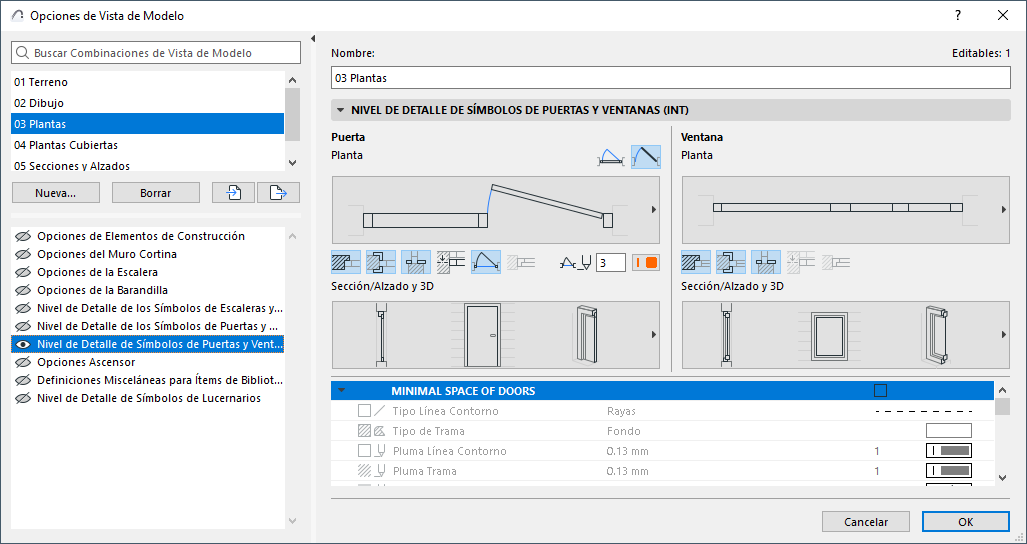Viewport: 1027px width, 544px height.
Task: Click the Nombre text field
Action: click(671, 78)
